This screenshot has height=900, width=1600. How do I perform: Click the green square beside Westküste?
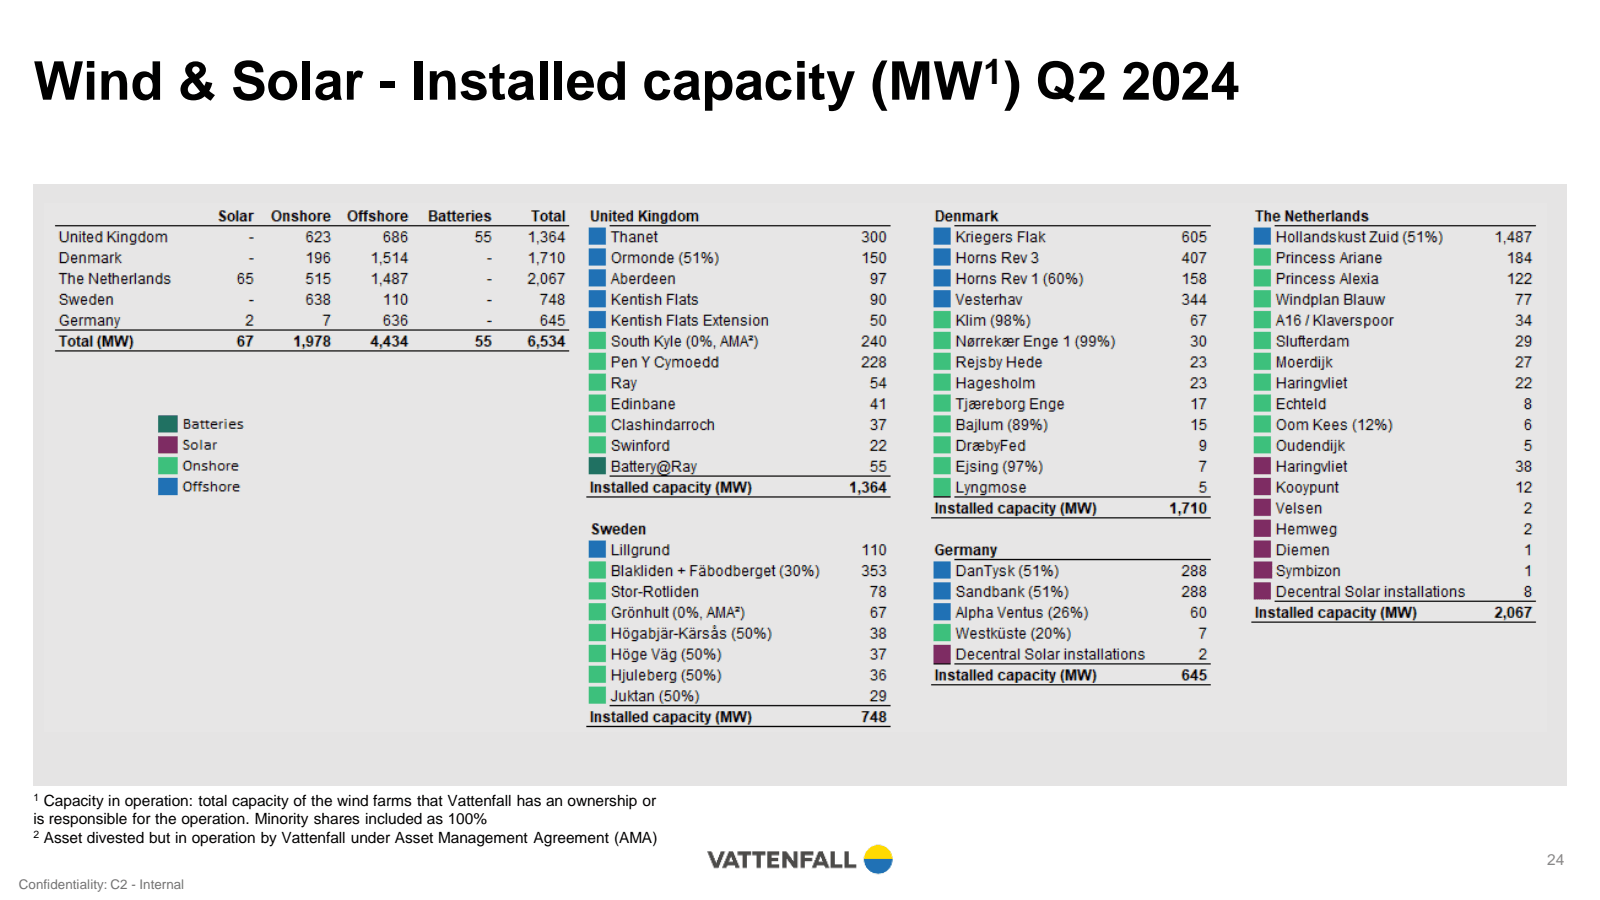click(x=942, y=633)
